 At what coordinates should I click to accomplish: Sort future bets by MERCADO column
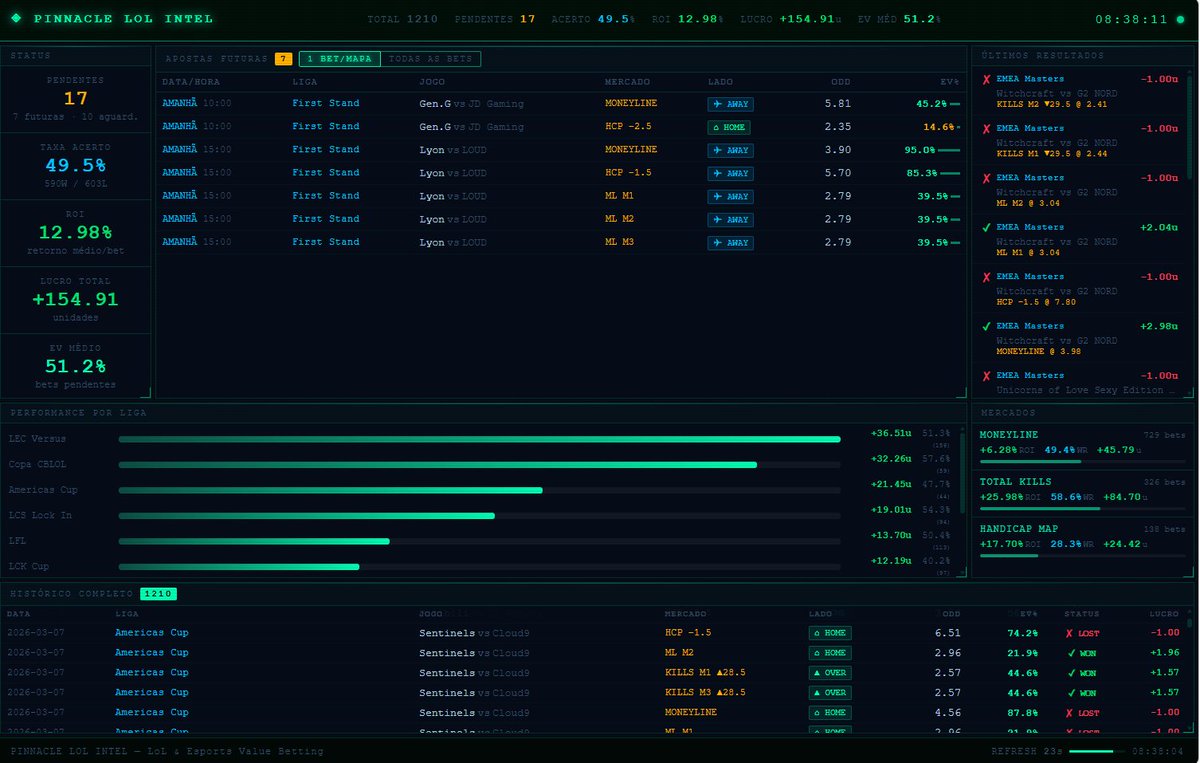point(626,81)
